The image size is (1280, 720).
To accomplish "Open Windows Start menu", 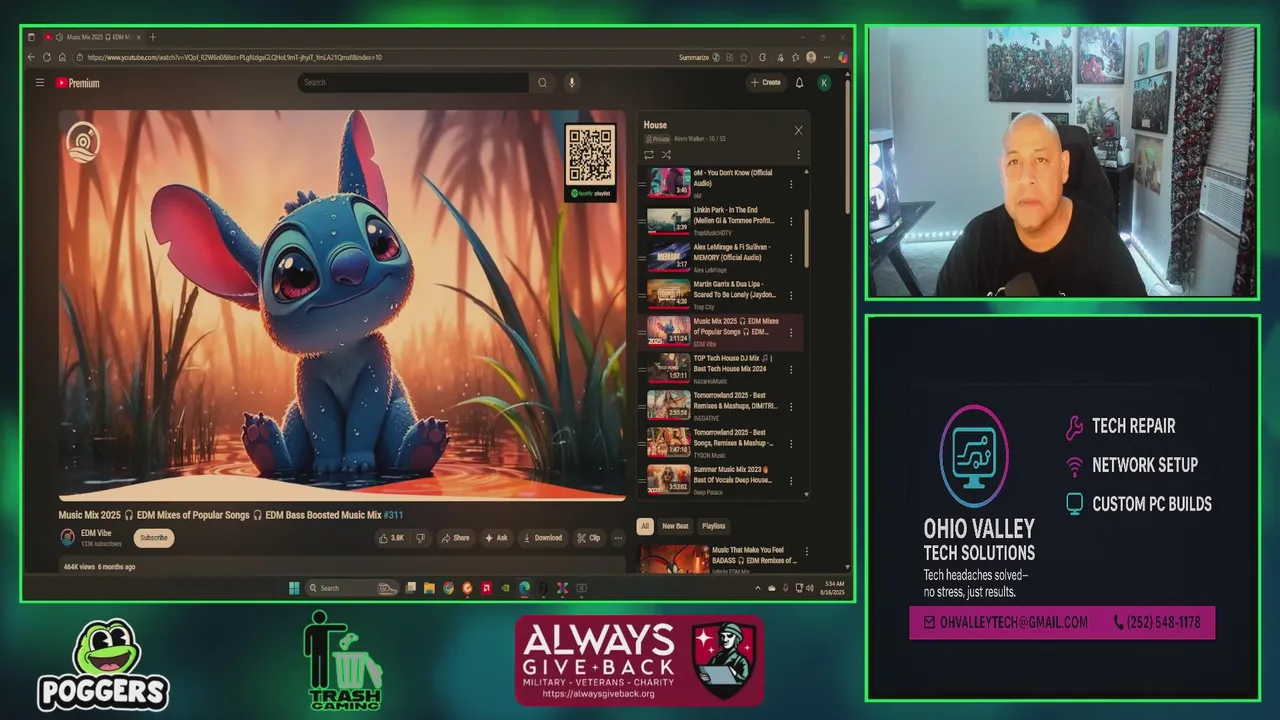I will [x=294, y=588].
